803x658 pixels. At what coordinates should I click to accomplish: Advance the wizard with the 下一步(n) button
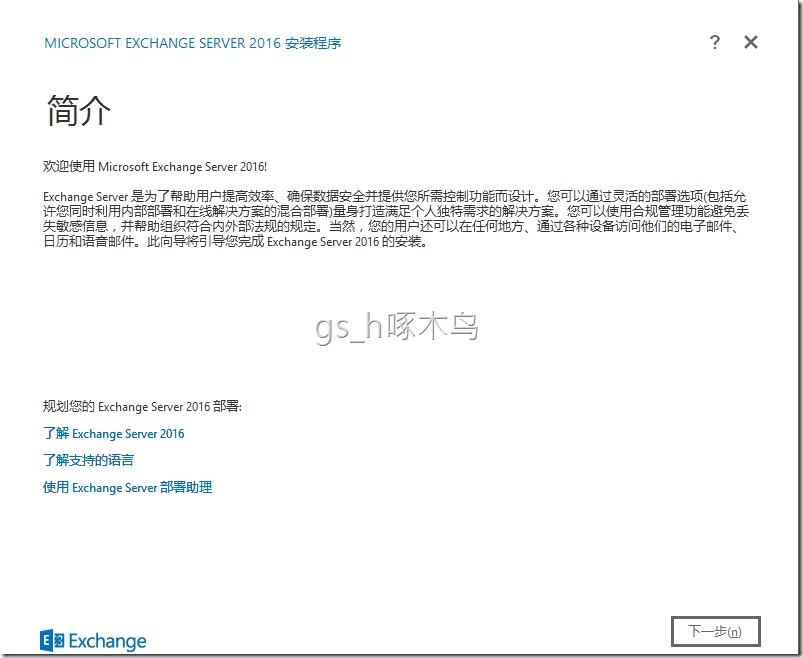pos(716,631)
